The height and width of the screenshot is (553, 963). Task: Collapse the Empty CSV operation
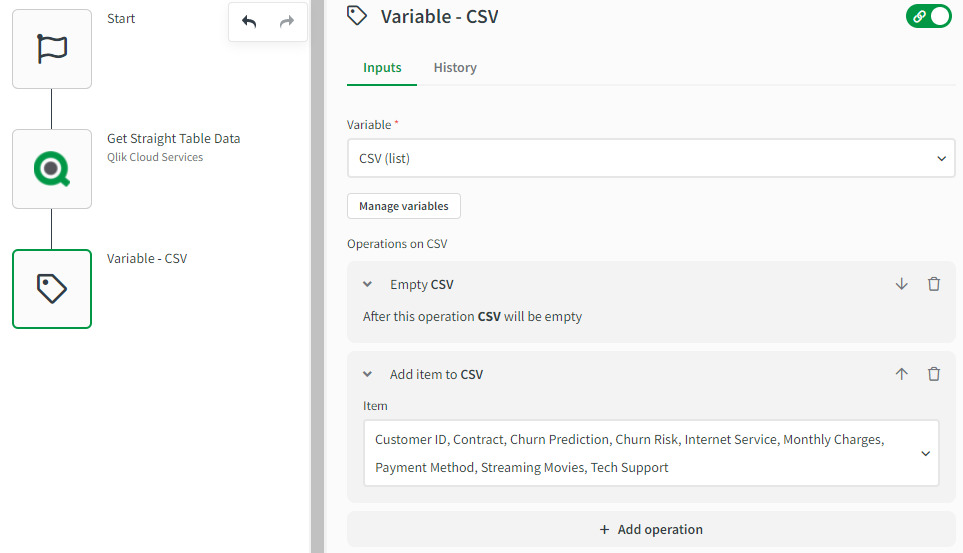click(x=368, y=285)
